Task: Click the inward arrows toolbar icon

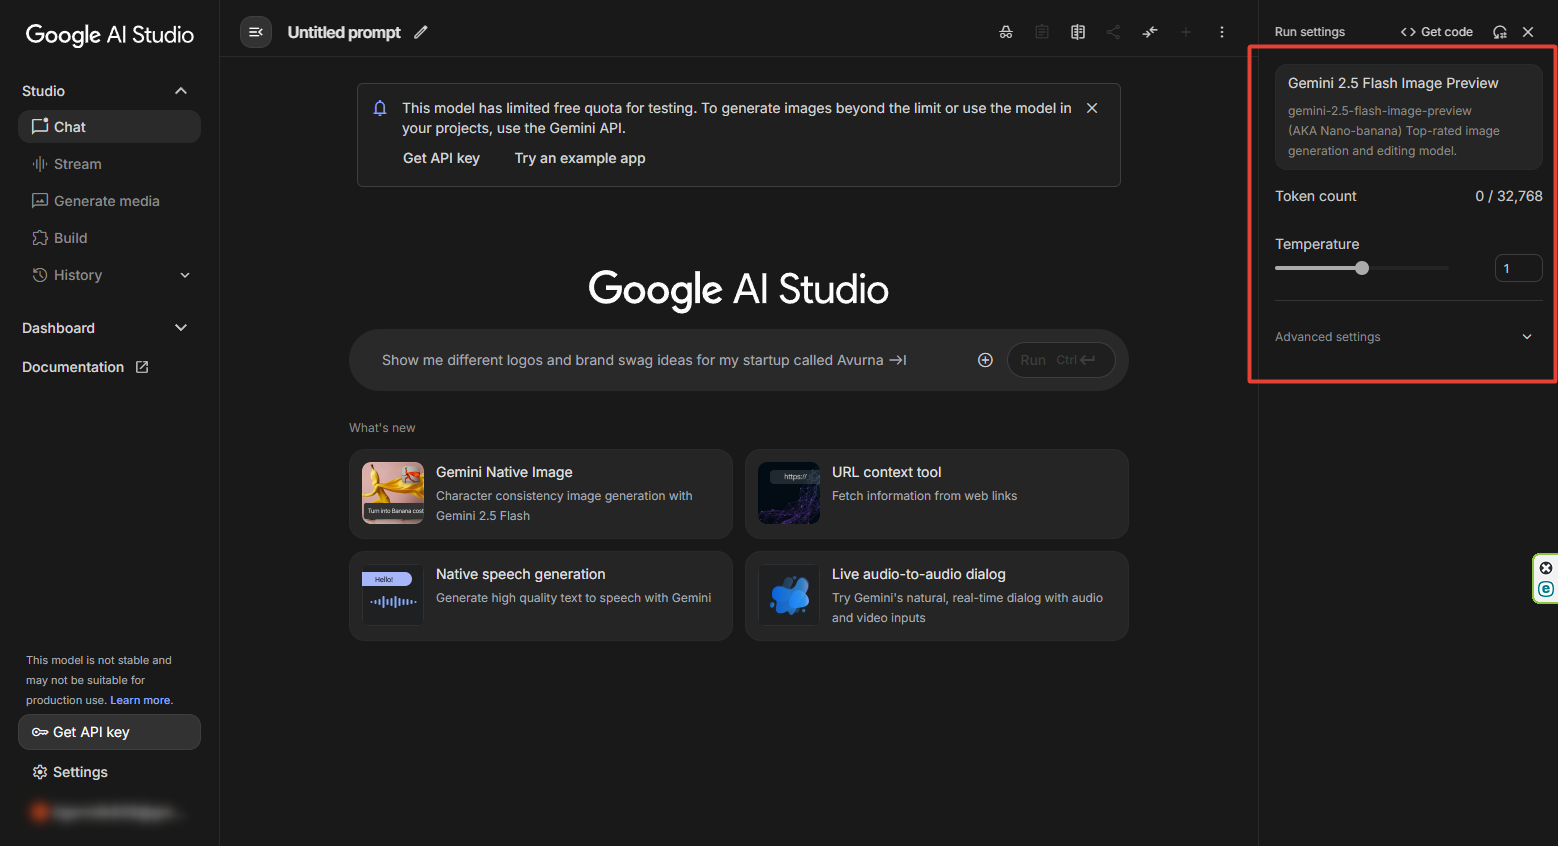Action: (1150, 32)
